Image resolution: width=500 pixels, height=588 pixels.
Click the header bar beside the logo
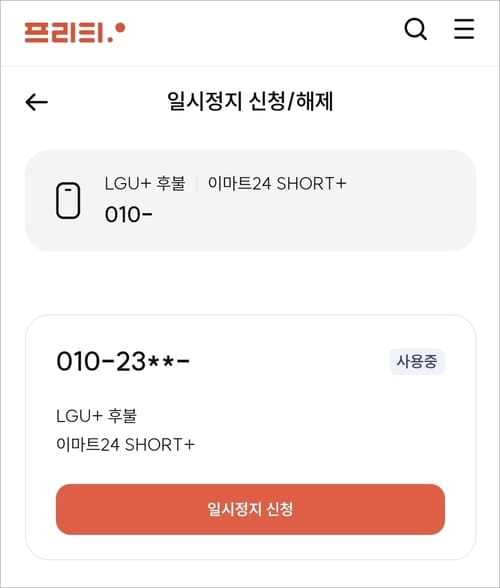(263, 33)
